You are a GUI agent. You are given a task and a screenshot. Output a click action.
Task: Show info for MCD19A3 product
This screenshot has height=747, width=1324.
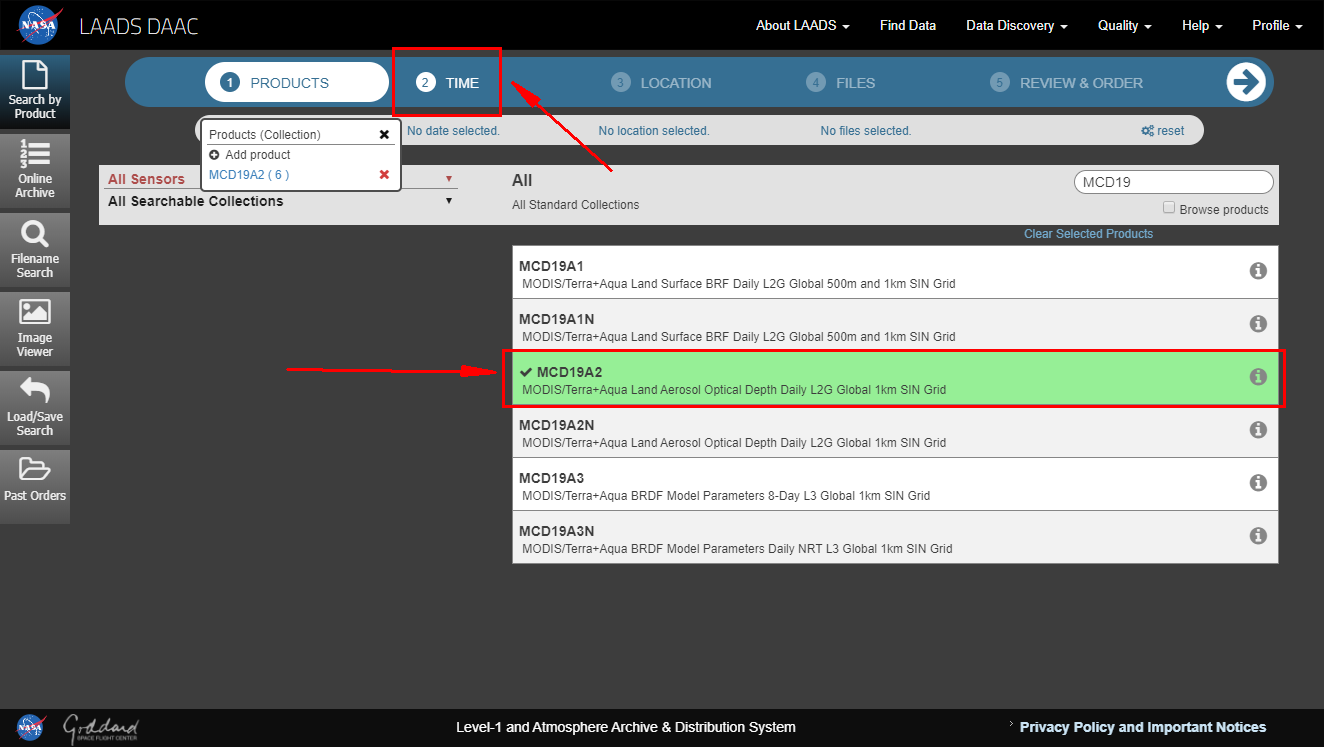[1259, 483]
